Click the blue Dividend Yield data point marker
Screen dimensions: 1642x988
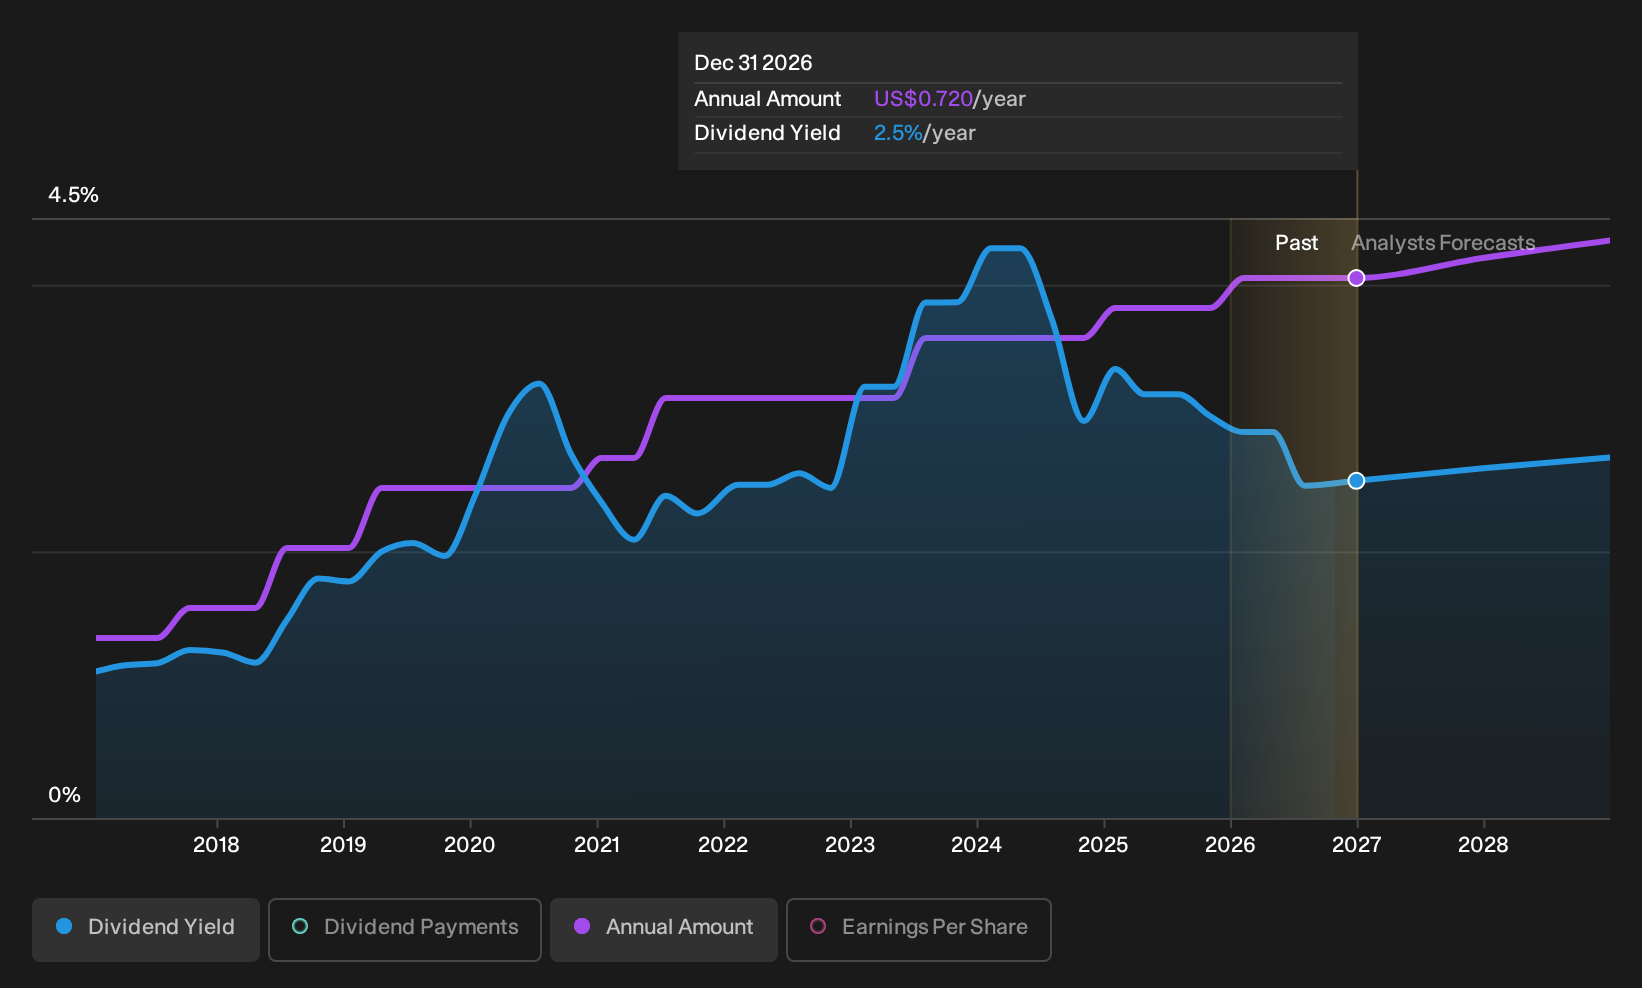point(1356,481)
